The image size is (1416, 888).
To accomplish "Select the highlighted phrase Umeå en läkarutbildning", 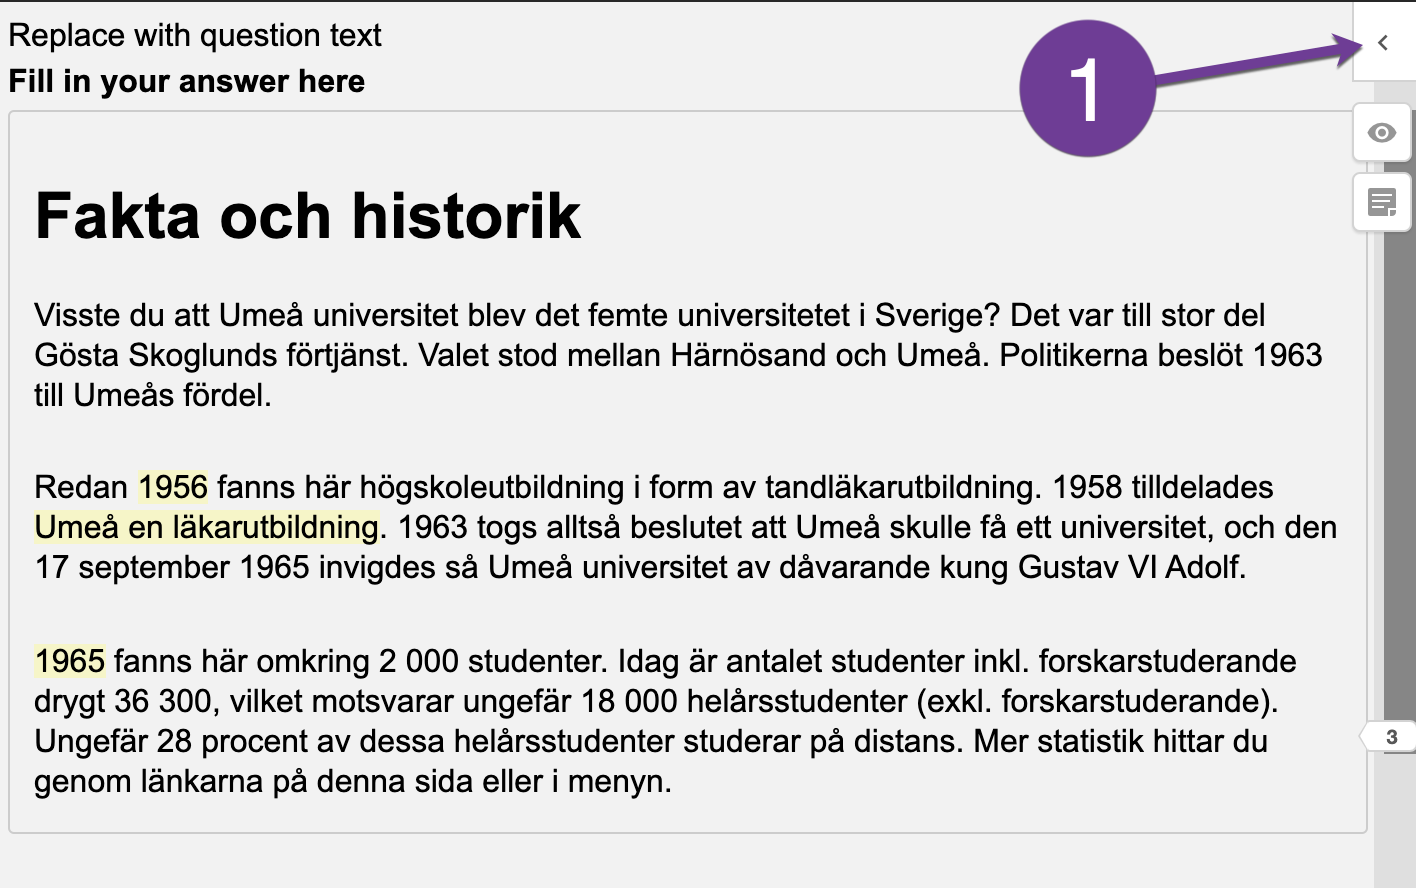I will tap(207, 527).
